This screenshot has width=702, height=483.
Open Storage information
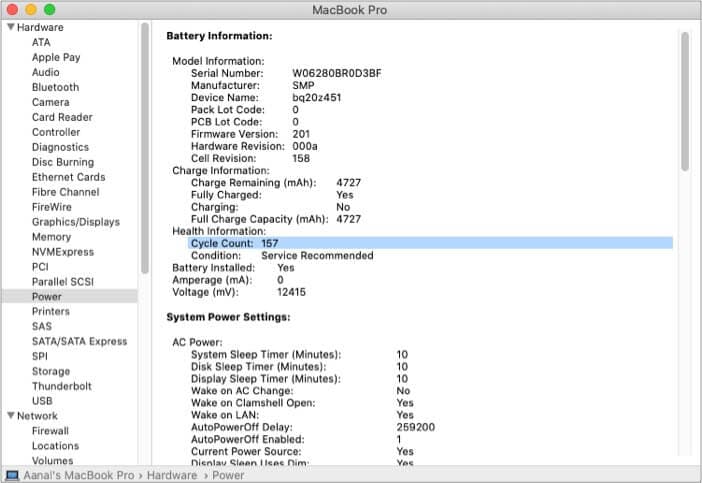click(x=51, y=372)
